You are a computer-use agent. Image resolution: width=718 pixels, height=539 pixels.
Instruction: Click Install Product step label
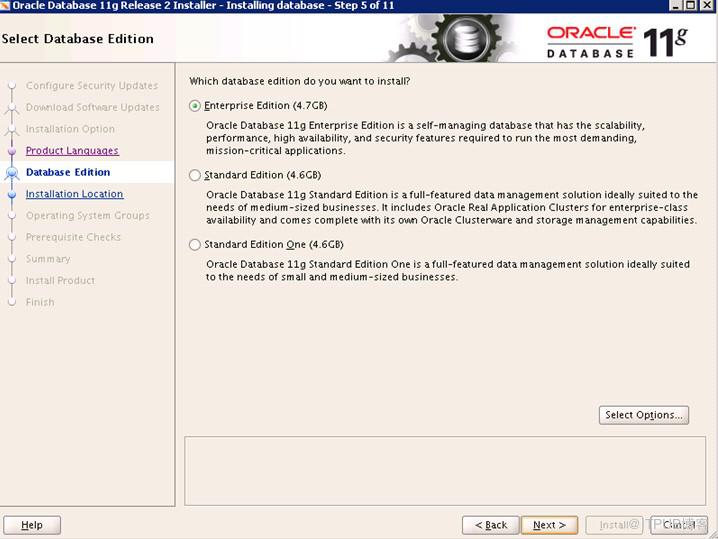pyautogui.click(x=60, y=280)
